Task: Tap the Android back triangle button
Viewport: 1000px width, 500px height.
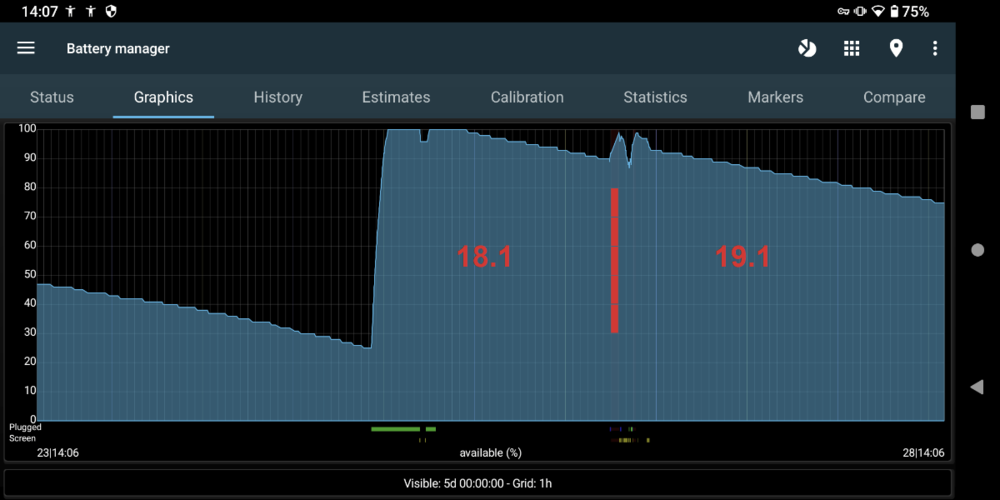Action: [x=976, y=387]
